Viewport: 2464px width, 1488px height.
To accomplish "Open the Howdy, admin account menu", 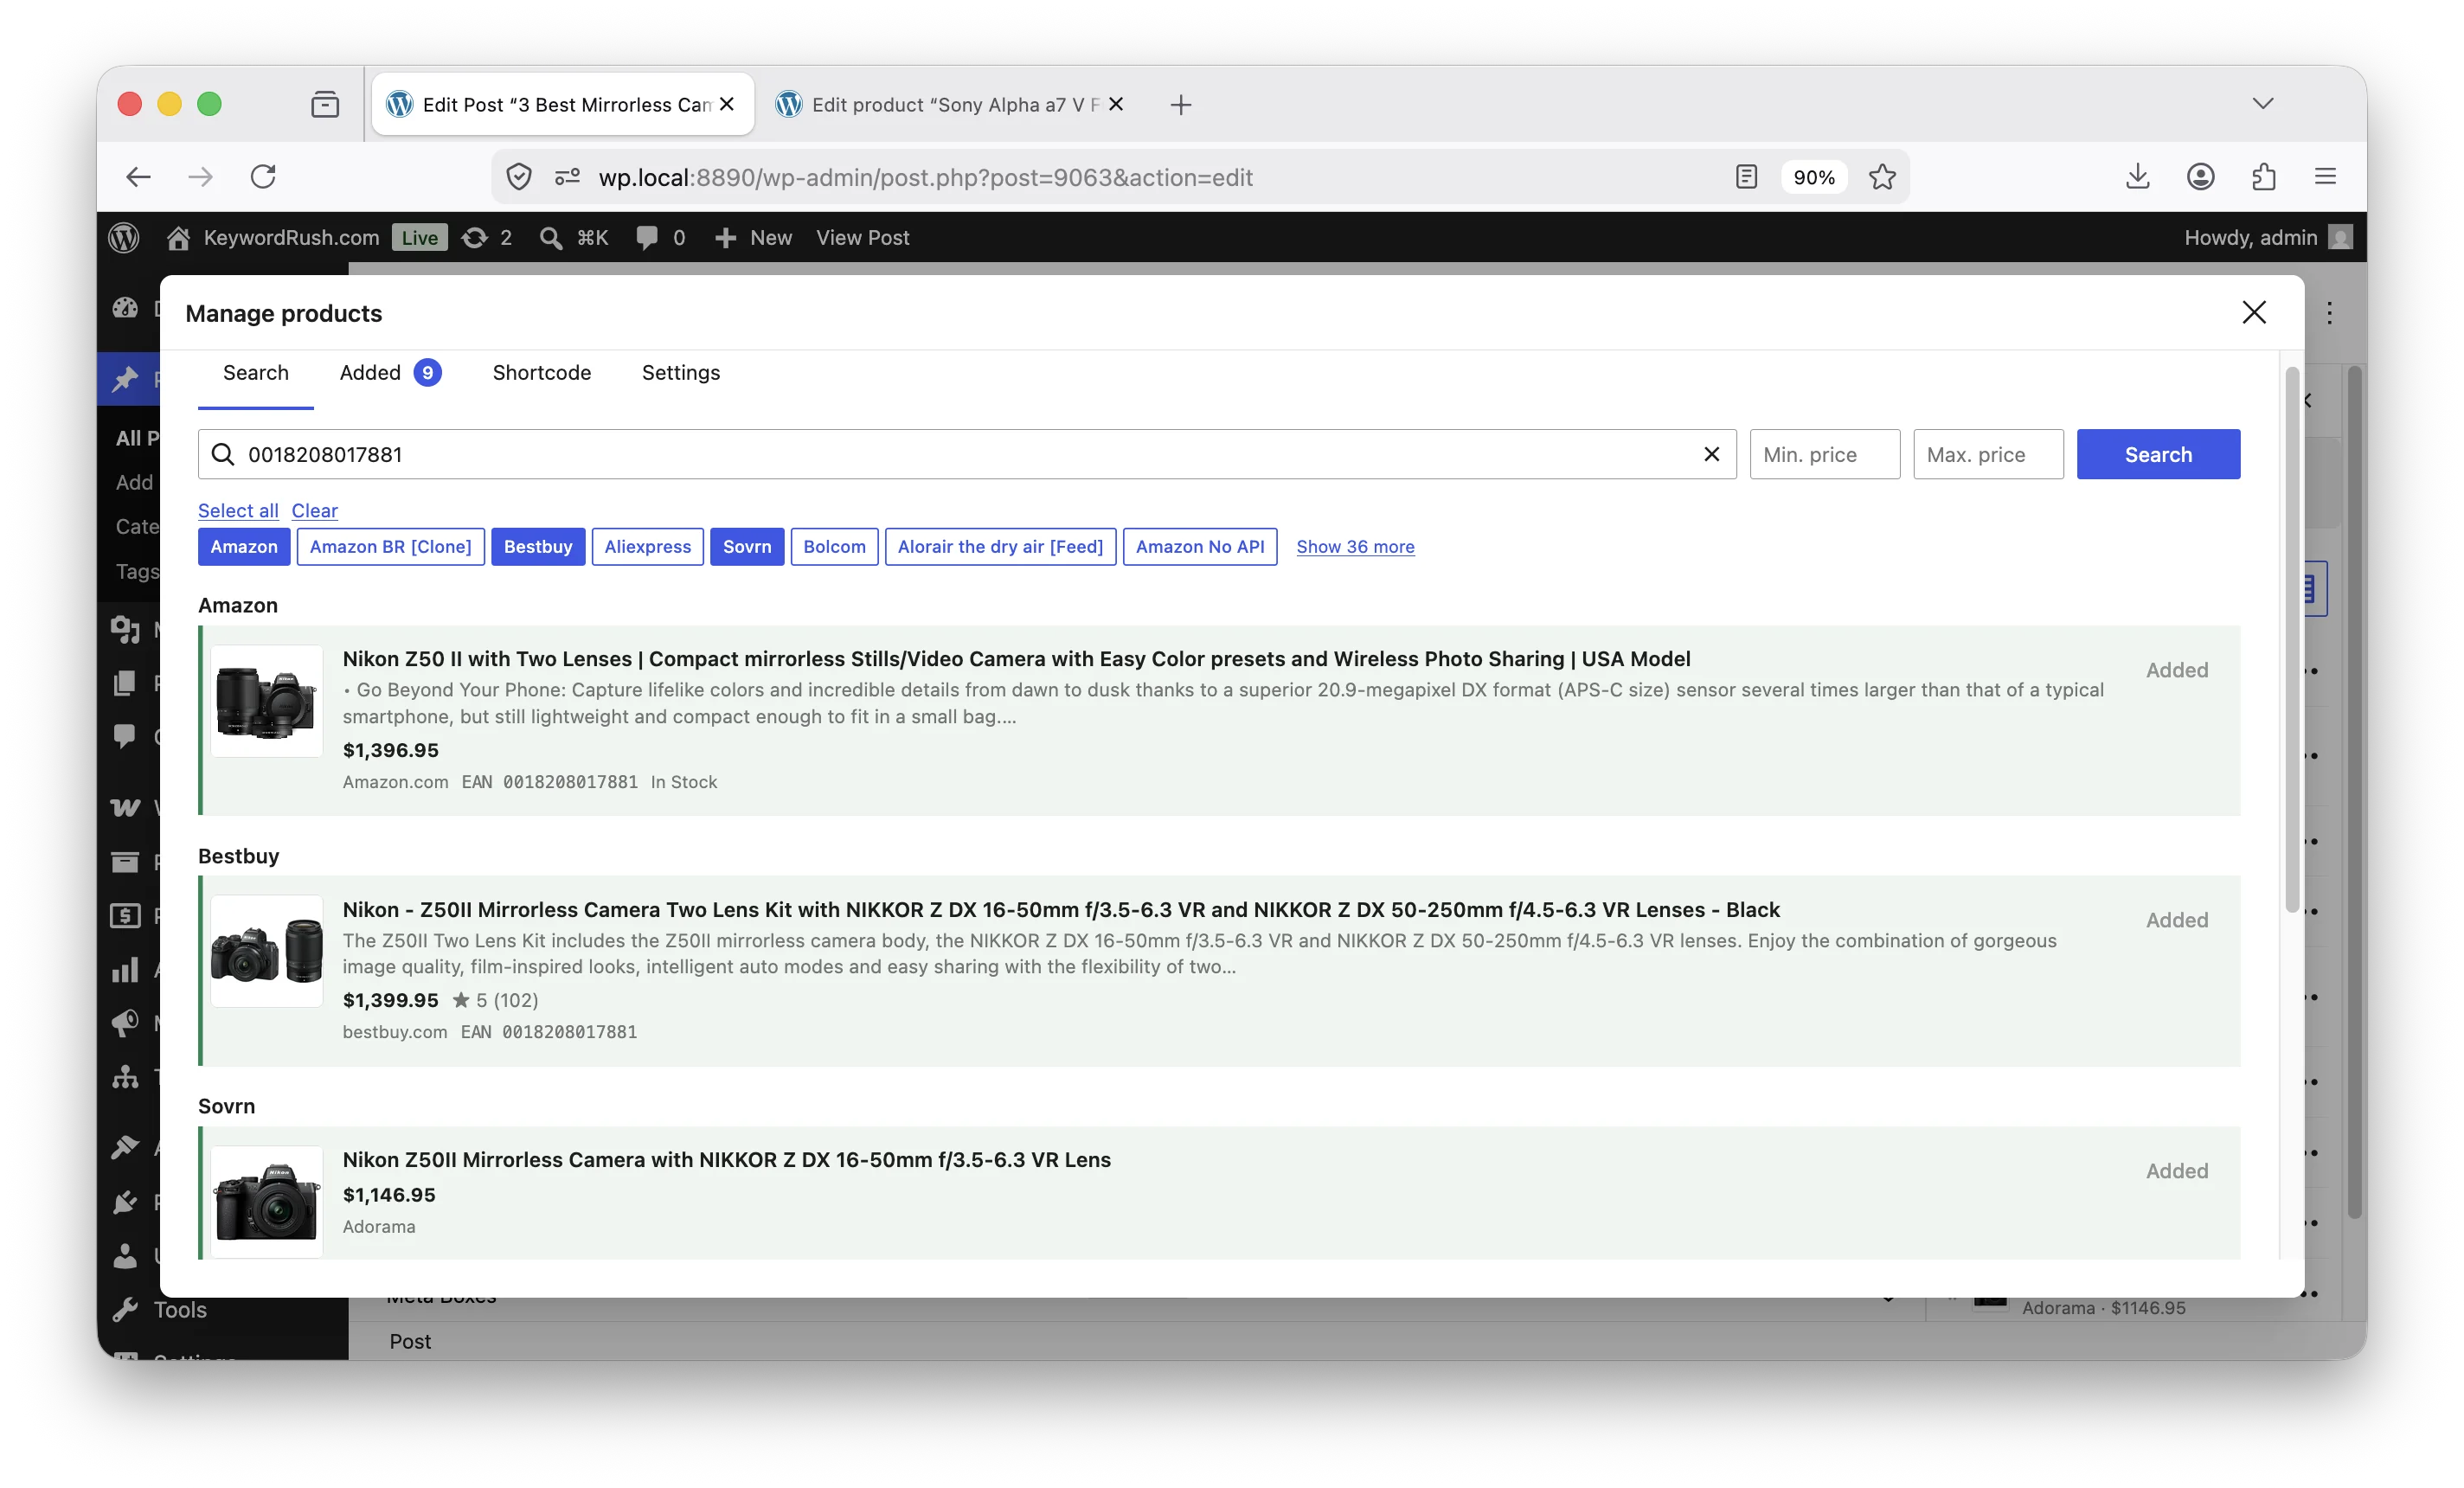I will tap(2267, 237).
